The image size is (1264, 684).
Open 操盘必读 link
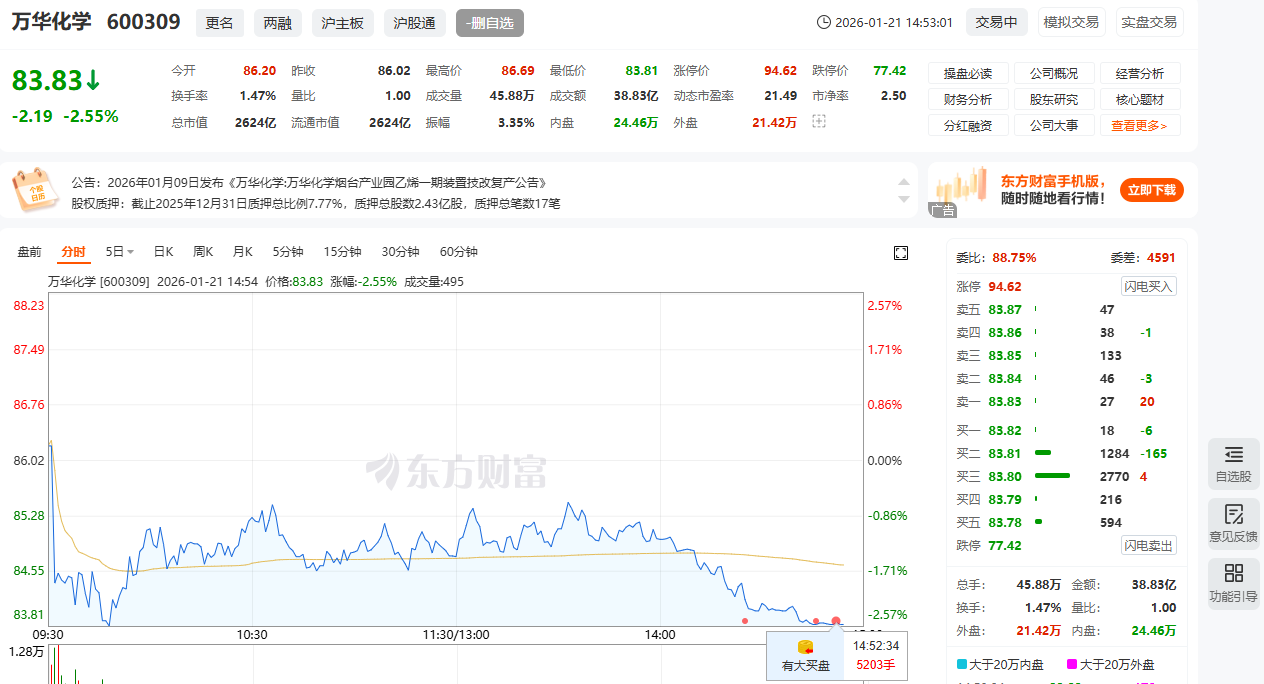point(968,73)
